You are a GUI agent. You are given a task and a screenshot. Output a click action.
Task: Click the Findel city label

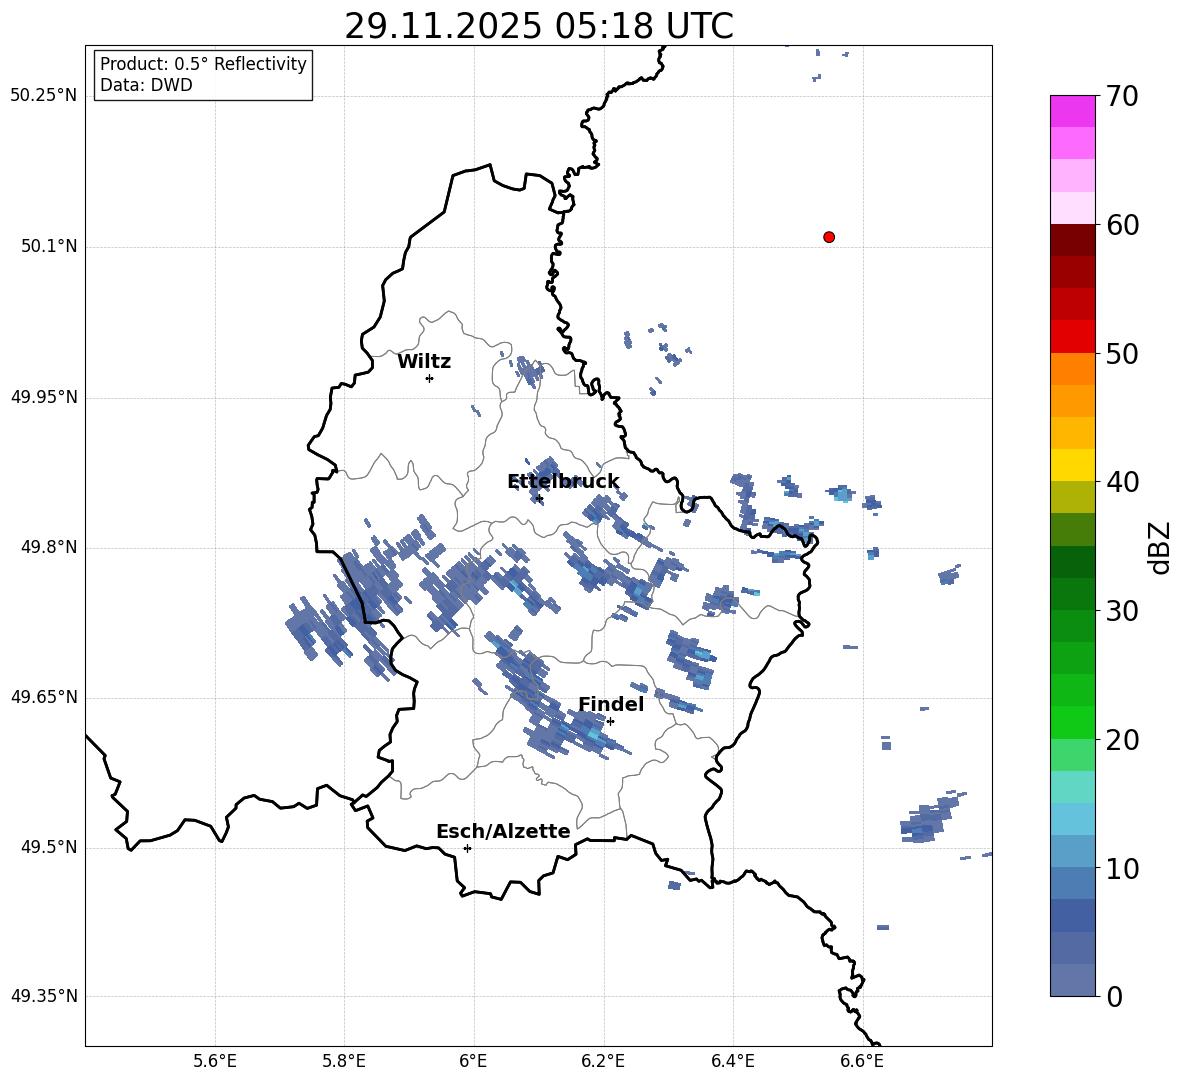tap(611, 704)
